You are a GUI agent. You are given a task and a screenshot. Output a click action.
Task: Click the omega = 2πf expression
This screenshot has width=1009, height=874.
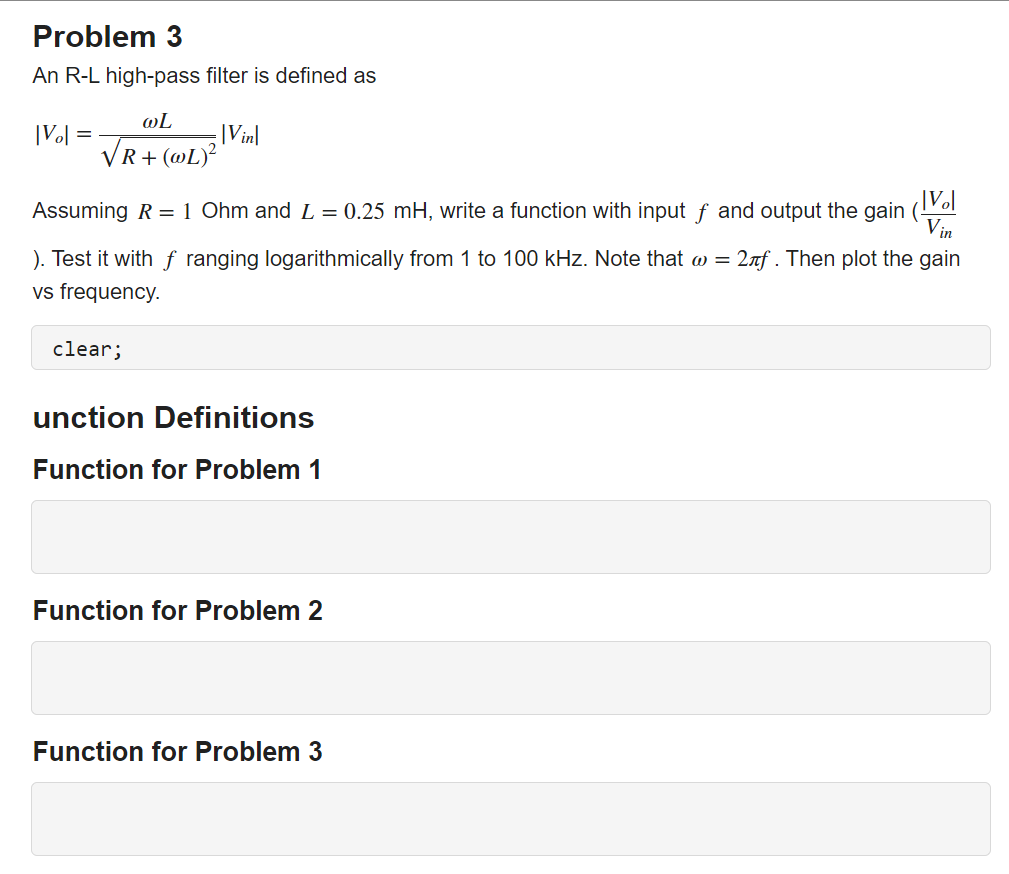(730, 259)
